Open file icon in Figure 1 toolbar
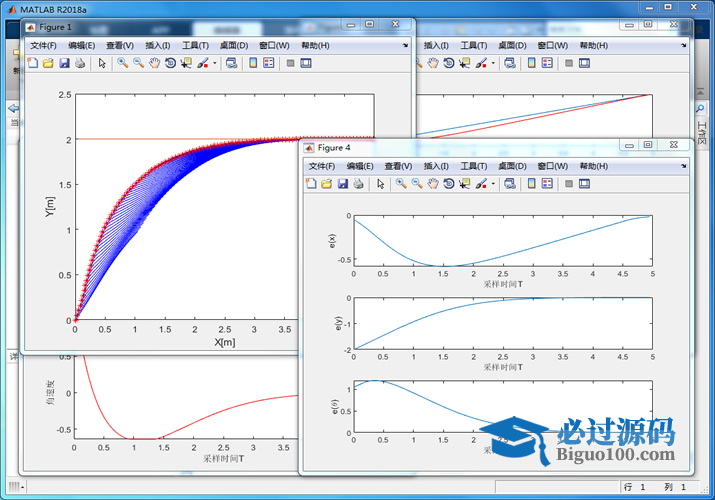715x500 pixels. click(48, 63)
